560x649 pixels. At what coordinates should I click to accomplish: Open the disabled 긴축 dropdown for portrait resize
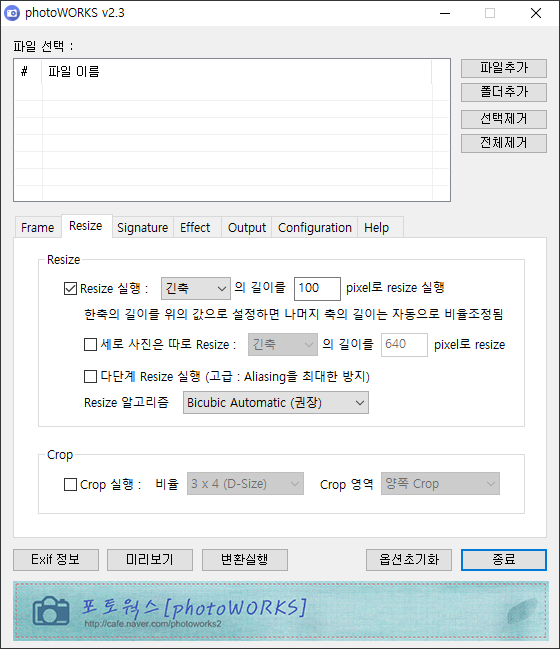coord(283,344)
